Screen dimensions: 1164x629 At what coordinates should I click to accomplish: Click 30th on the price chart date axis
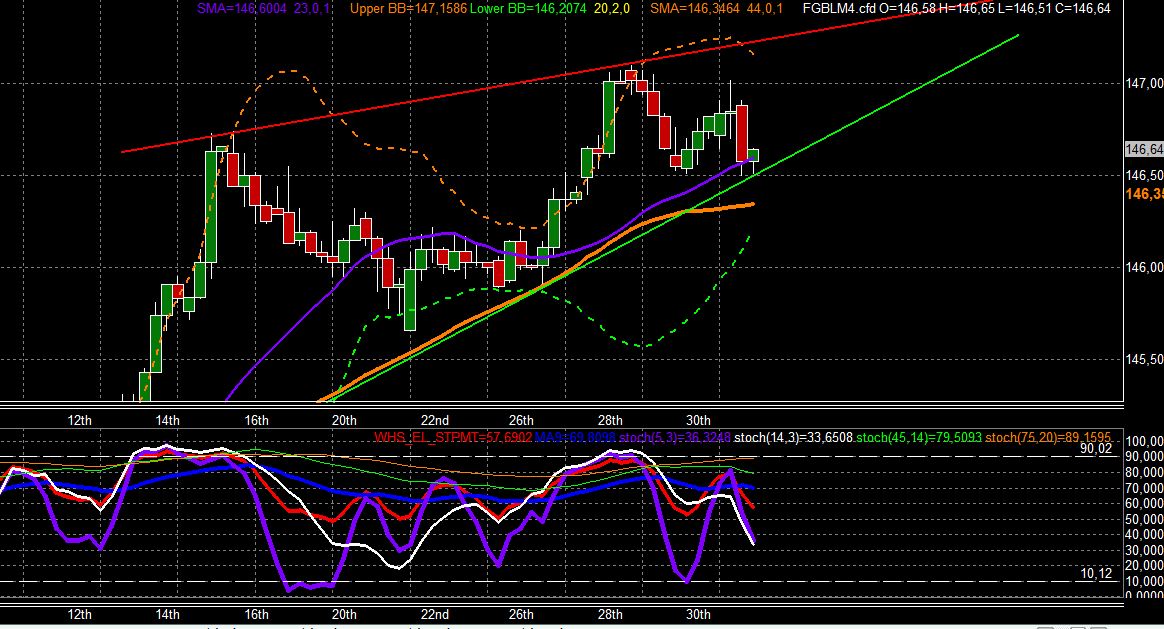pos(698,420)
